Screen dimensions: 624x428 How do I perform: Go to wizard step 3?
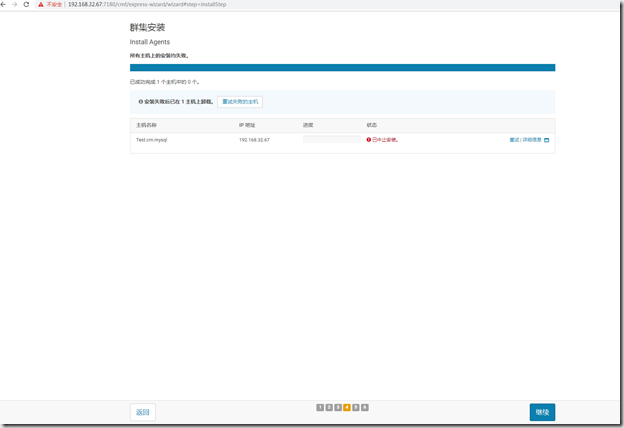[x=338, y=407]
